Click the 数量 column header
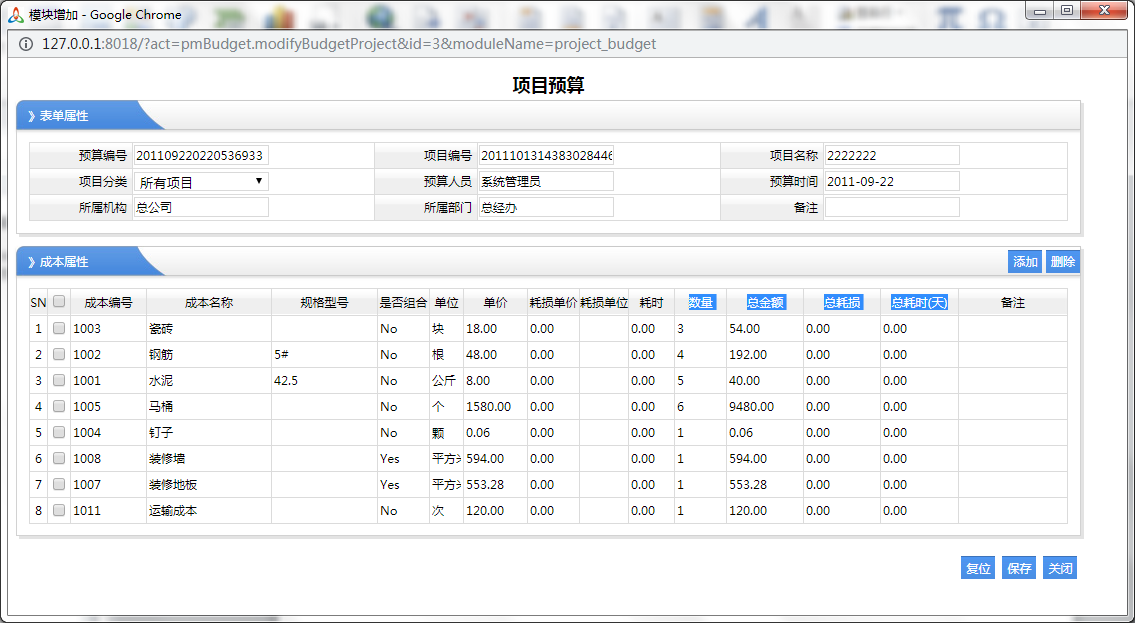The height and width of the screenshot is (623, 1135). [701, 302]
